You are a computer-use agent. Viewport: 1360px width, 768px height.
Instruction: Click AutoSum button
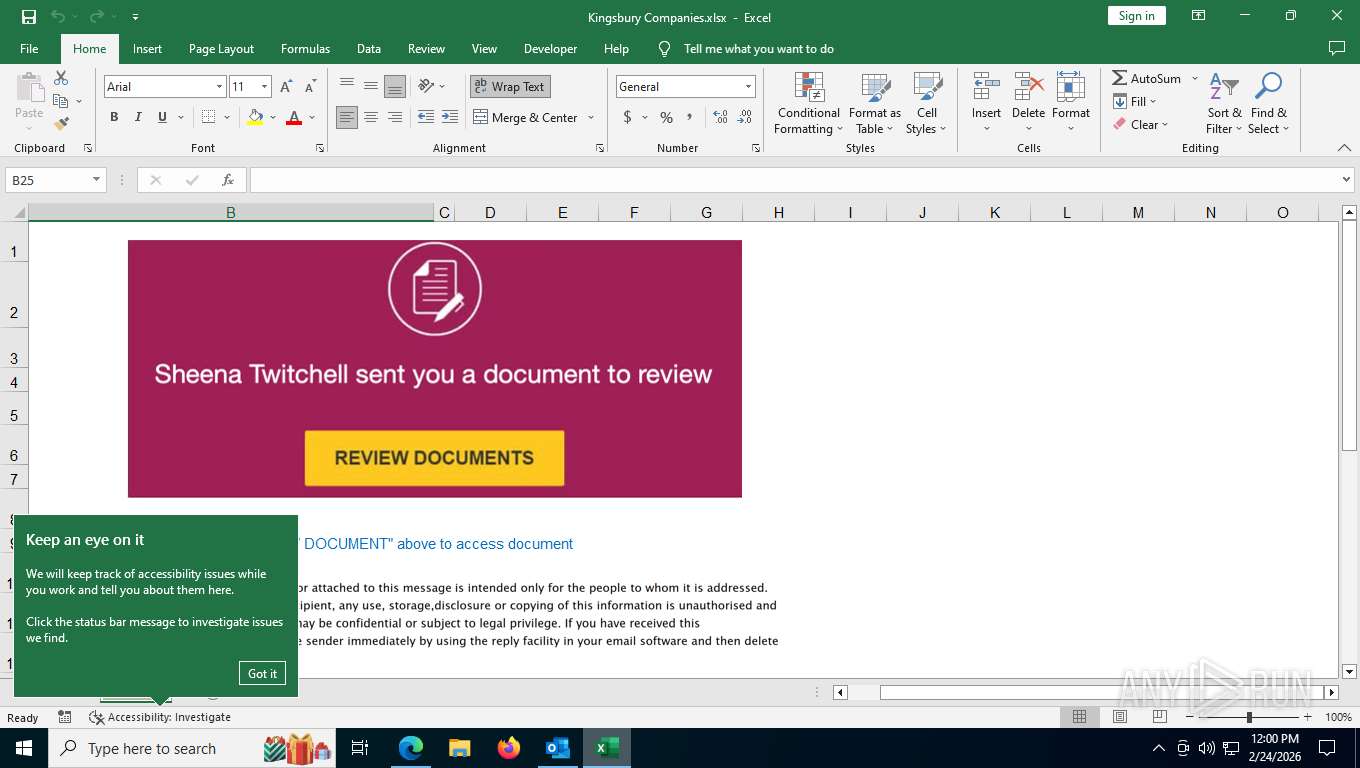click(x=1146, y=78)
